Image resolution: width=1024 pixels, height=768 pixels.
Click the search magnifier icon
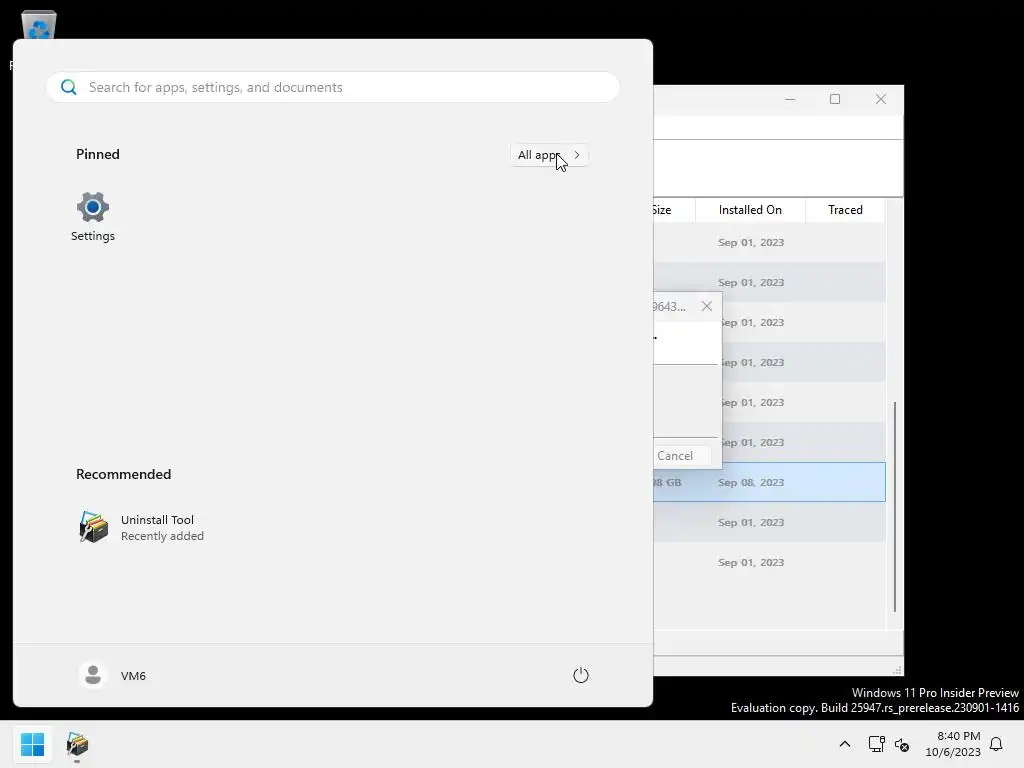point(69,88)
